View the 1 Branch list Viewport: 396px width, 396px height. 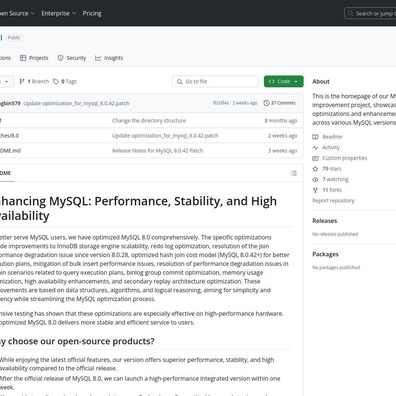point(34,81)
